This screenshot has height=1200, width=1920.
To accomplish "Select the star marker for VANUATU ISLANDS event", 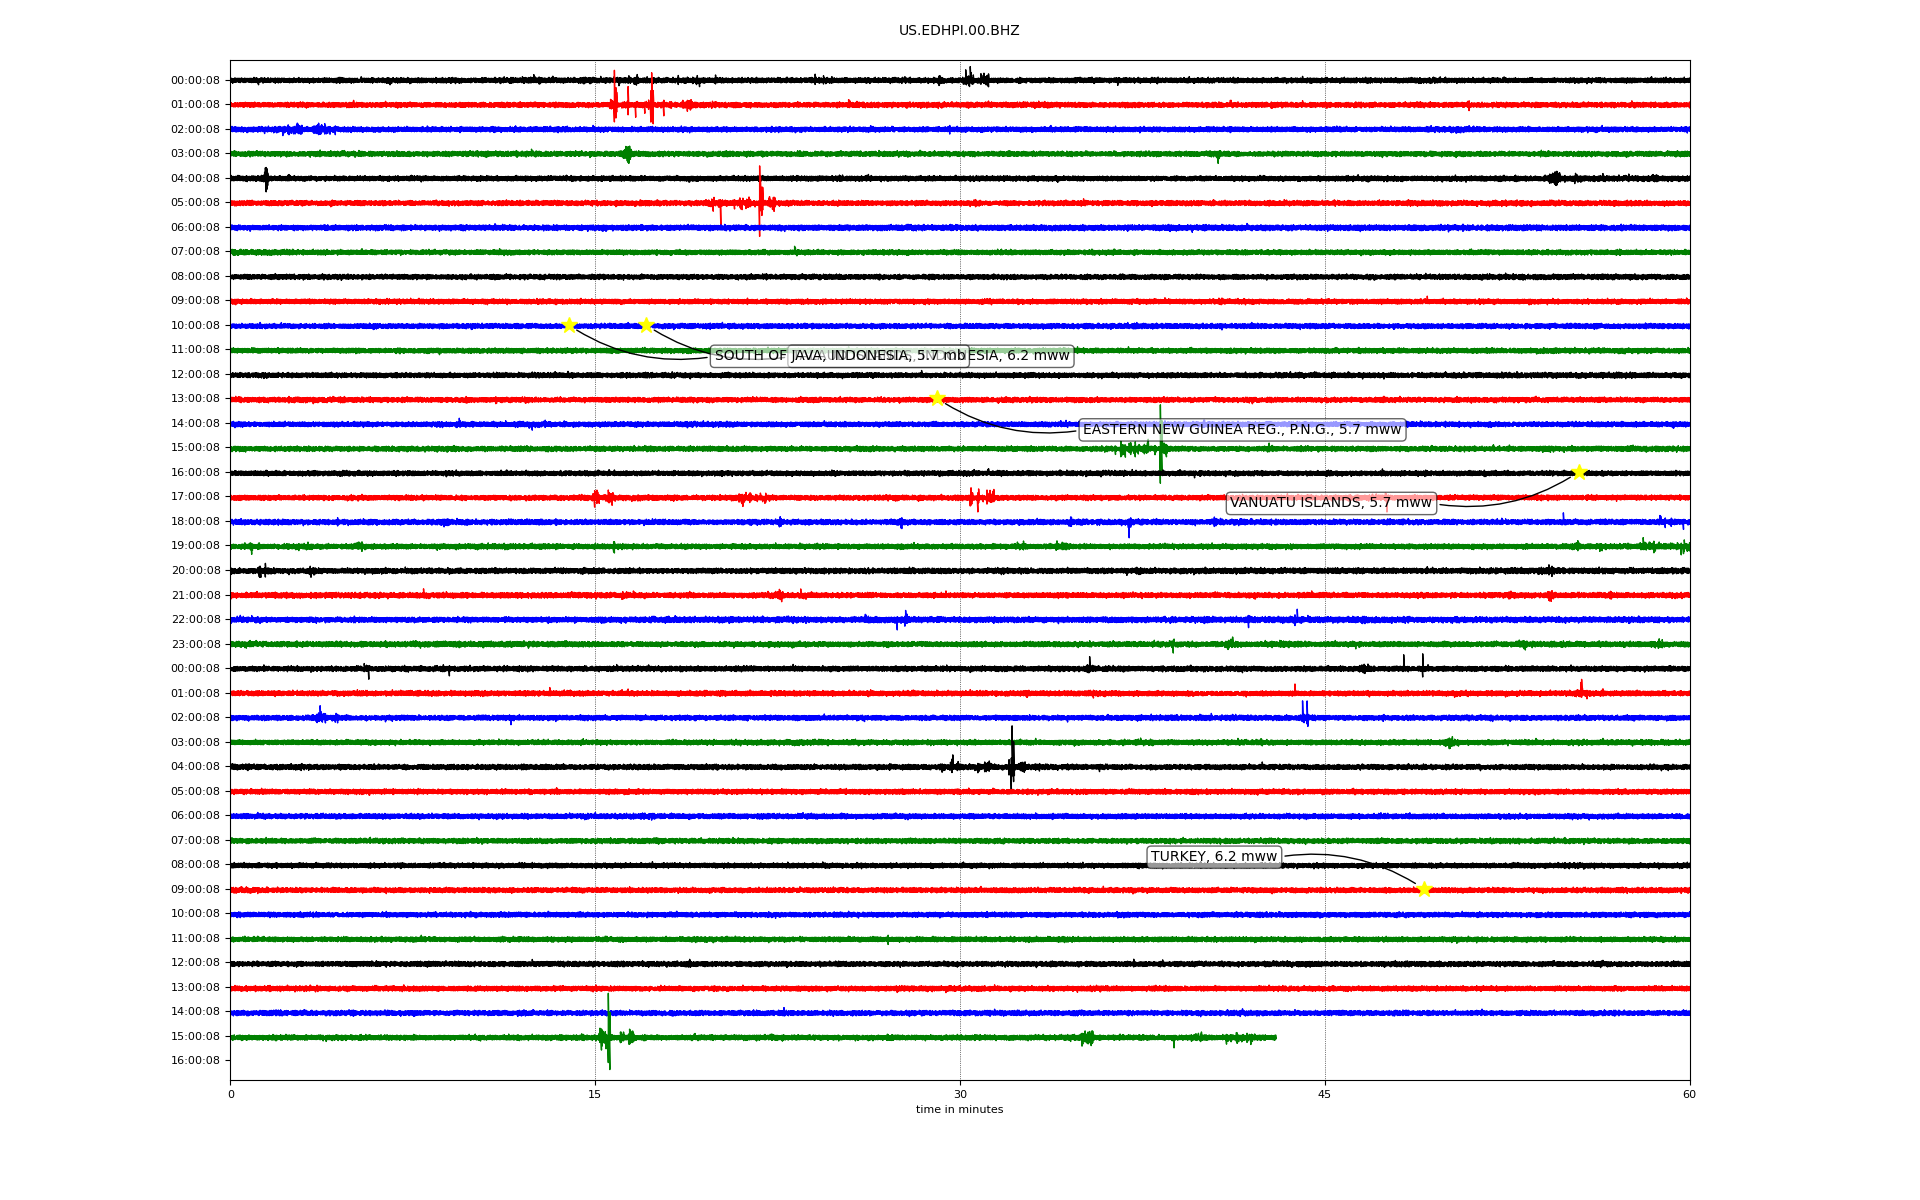I will coord(1579,473).
